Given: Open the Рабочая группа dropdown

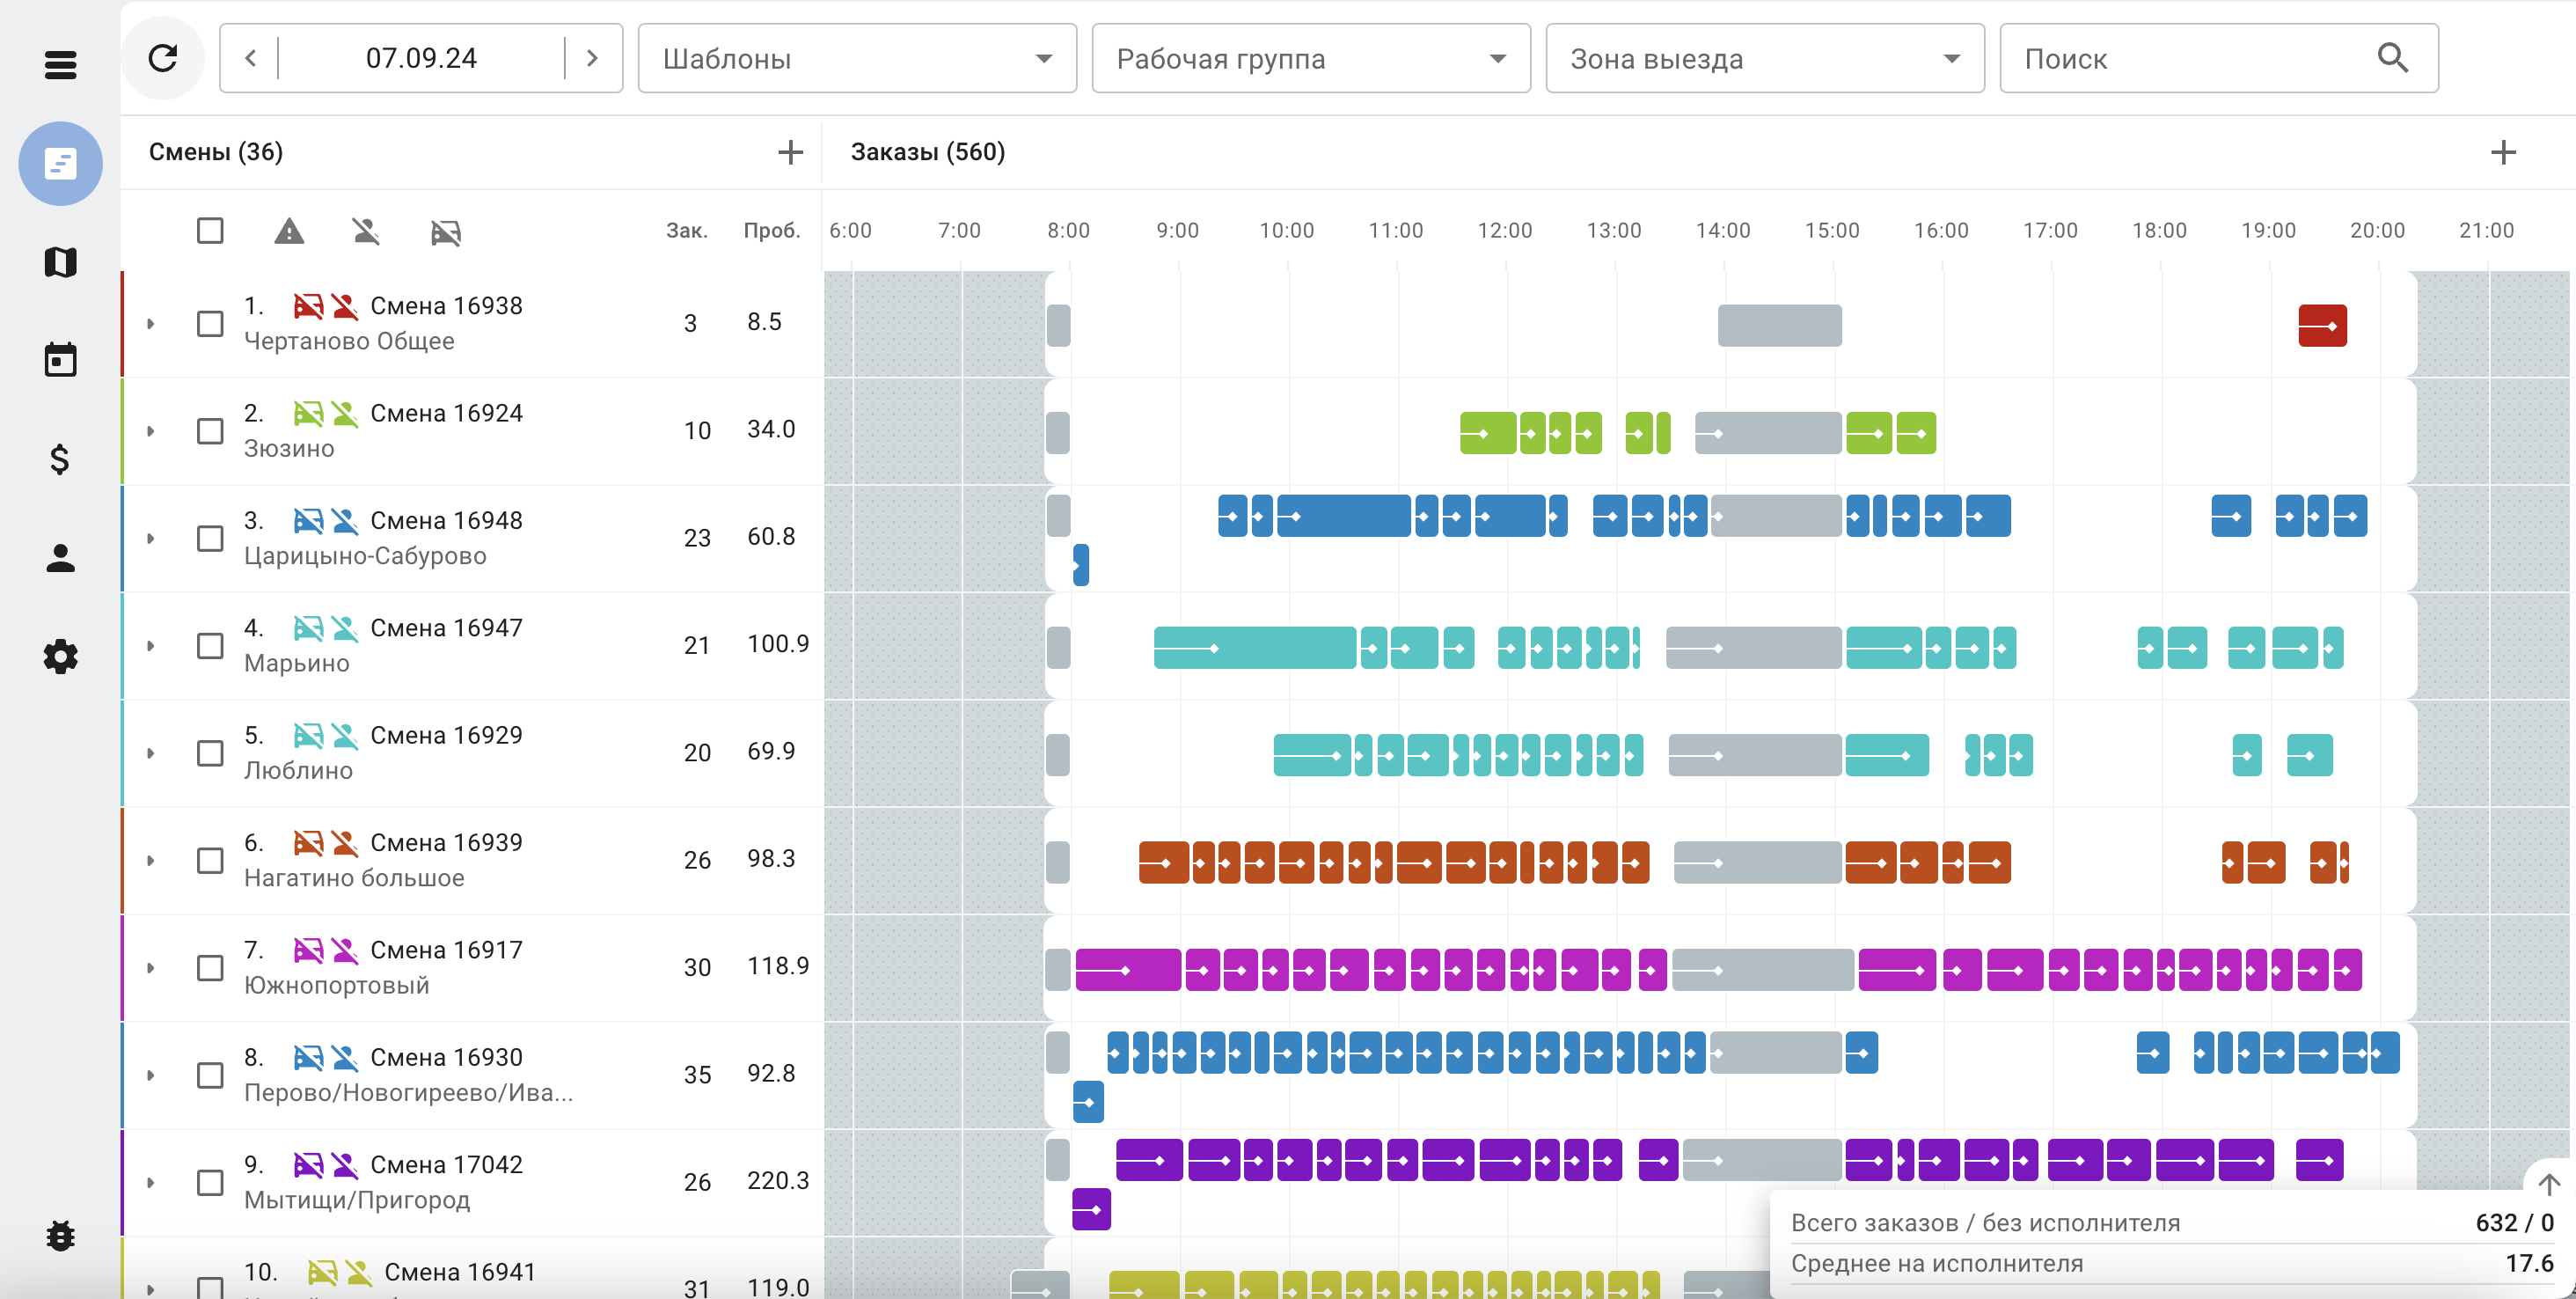Looking at the screenshot, I should 1310,59.
